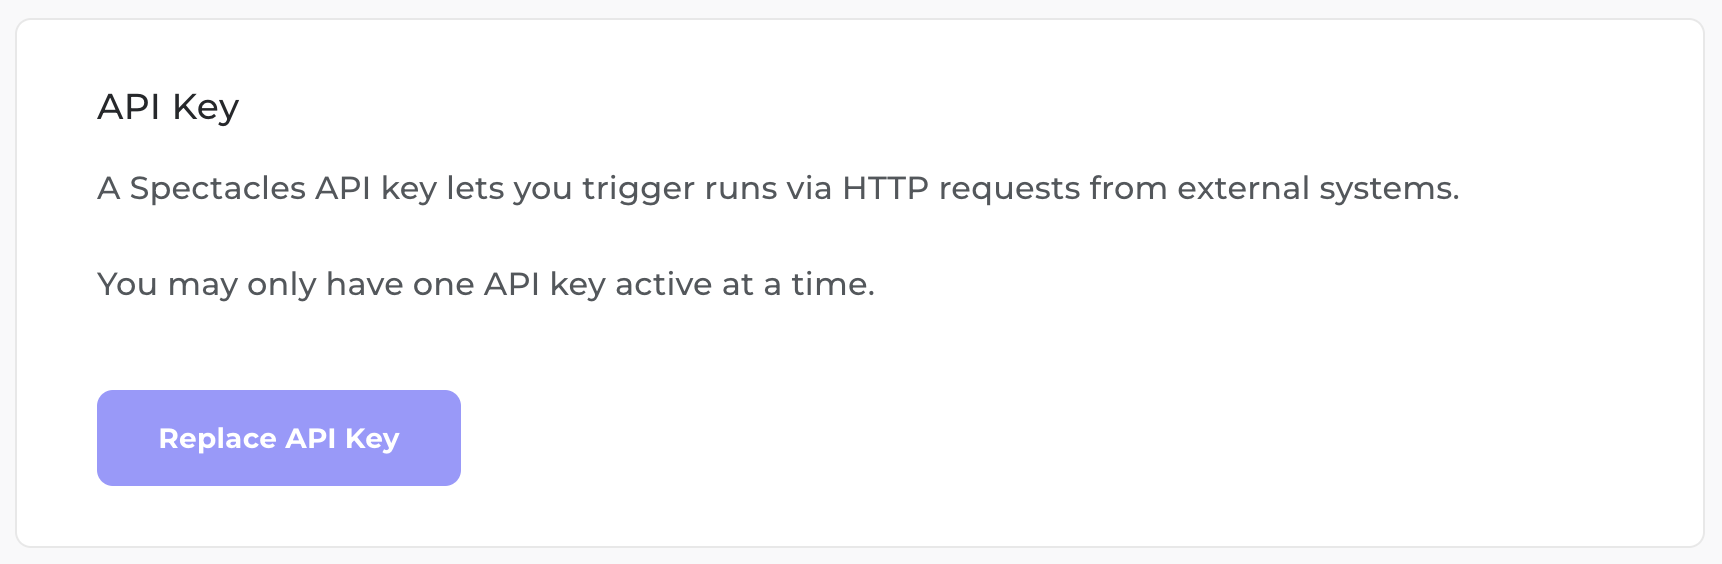This screenshot has height=564, width=1722.
Task: Click the Replace API Key button
Action: click(278, 438)
